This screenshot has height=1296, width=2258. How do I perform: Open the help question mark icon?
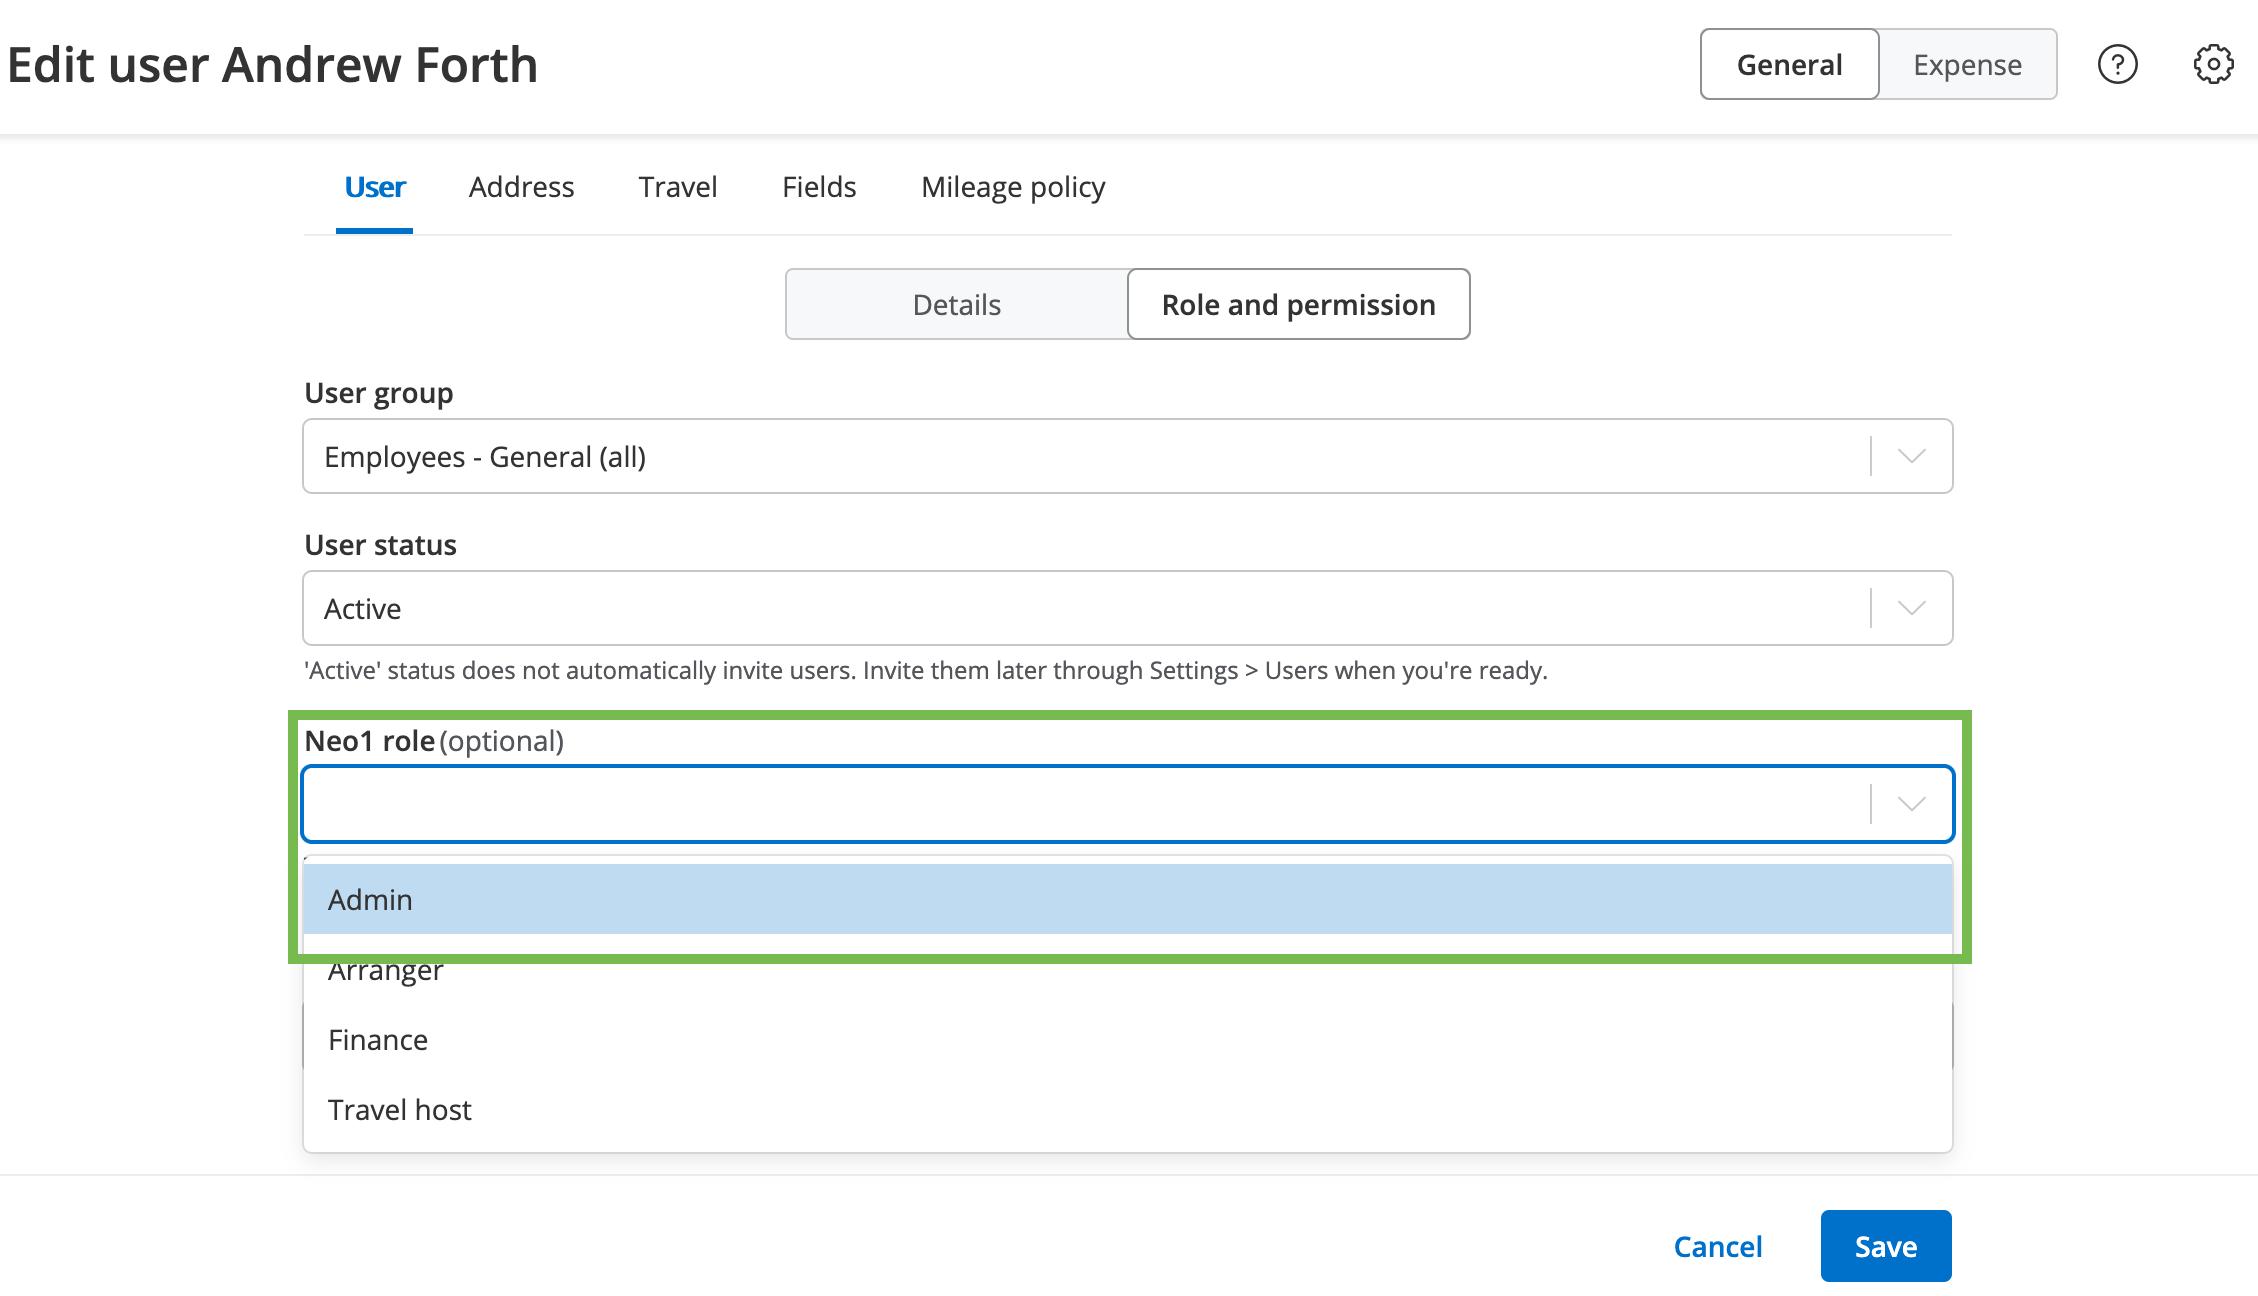tap(2117, 65)
